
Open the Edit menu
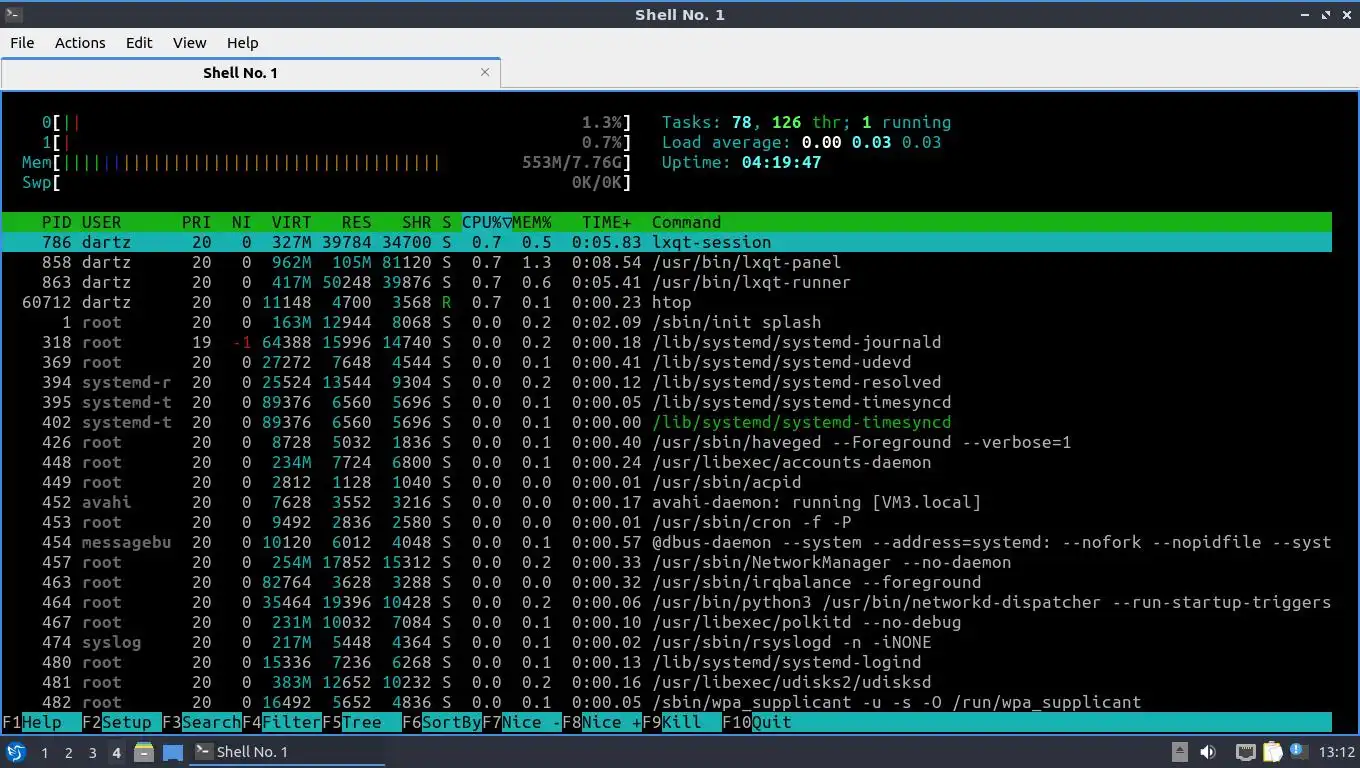(139, 43)
